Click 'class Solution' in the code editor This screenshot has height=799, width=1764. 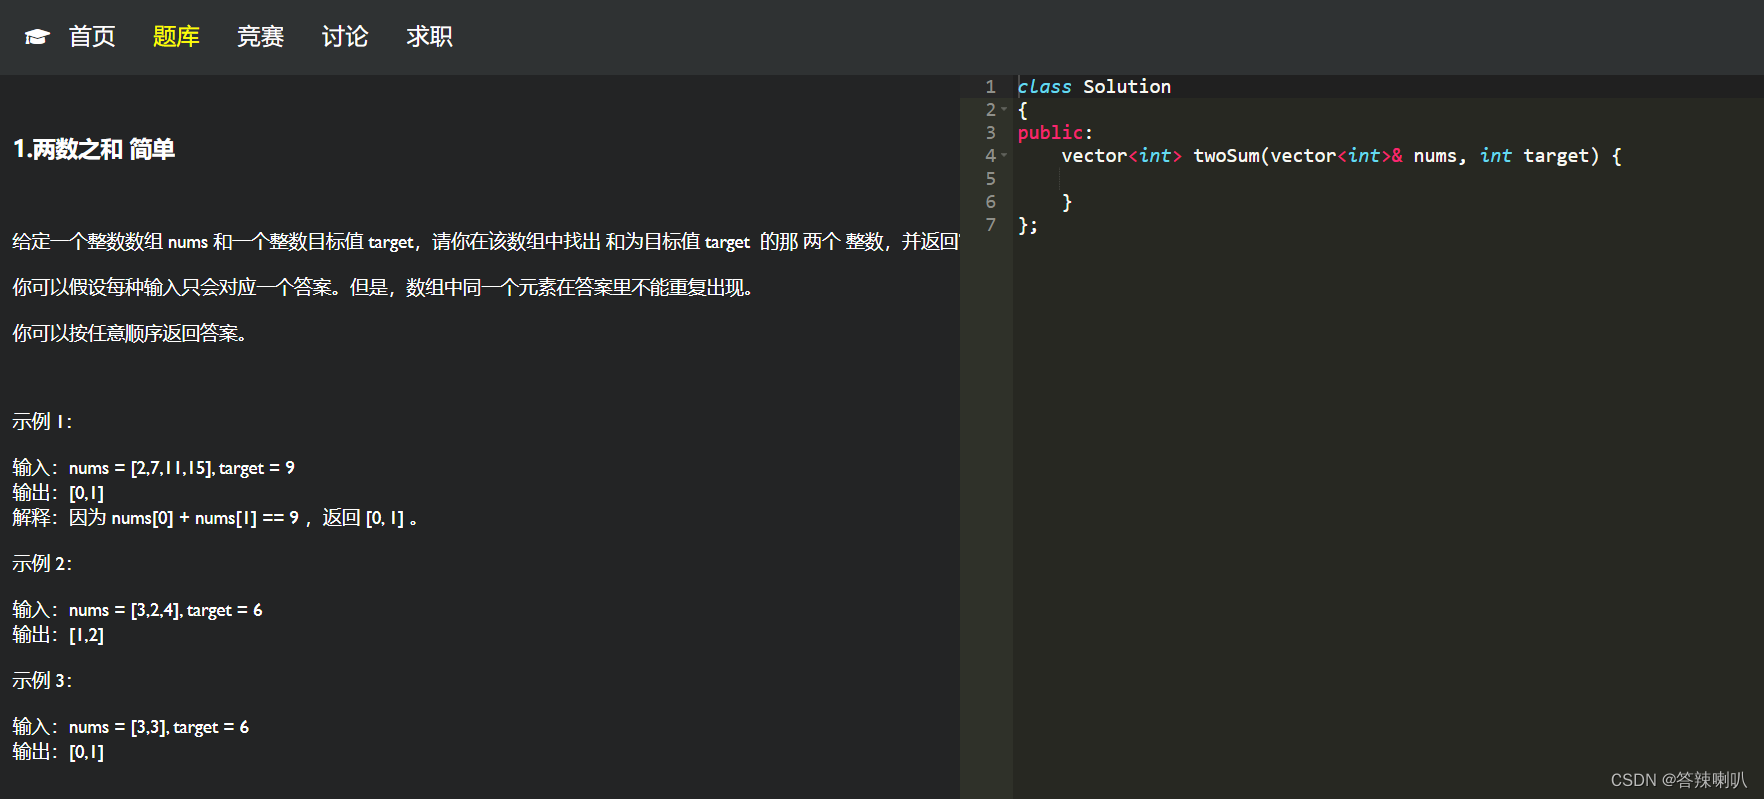[1094, 87]
